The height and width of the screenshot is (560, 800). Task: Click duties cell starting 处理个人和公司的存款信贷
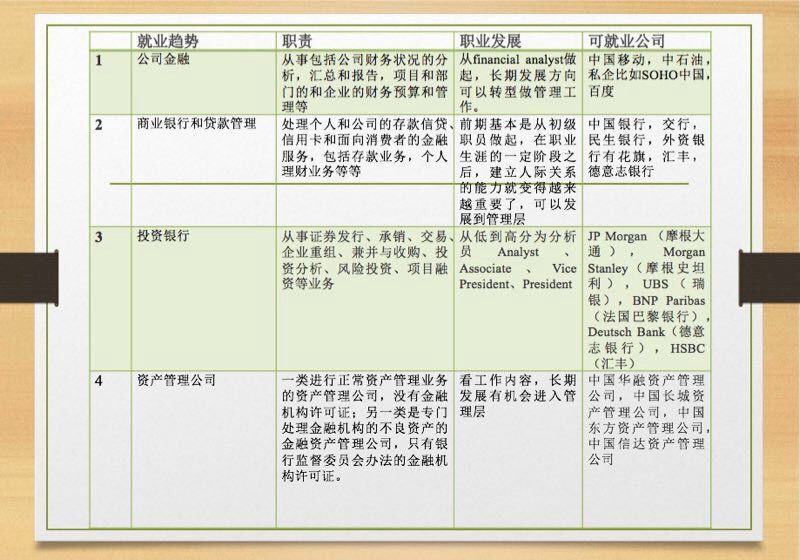(x=365, y=170)
